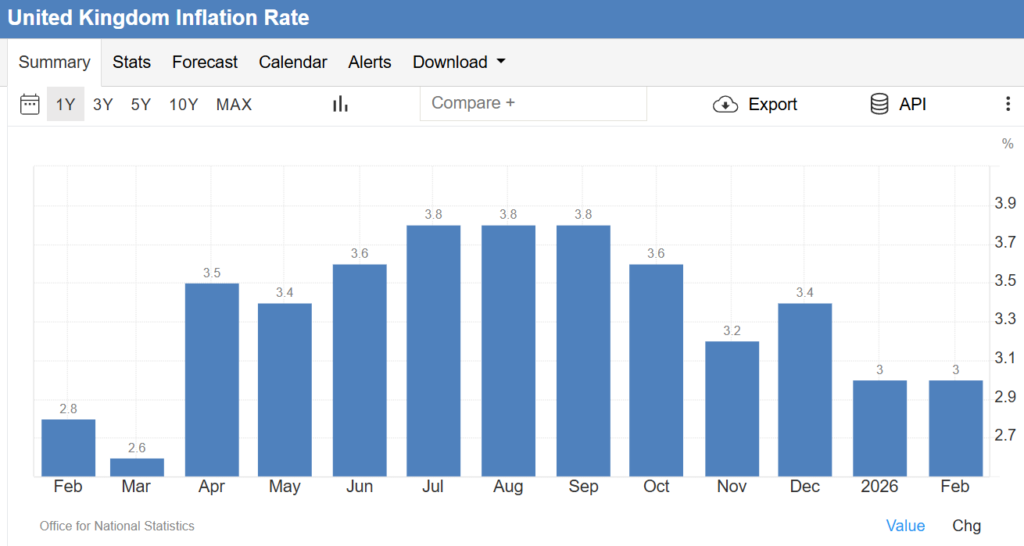
Task: Switch to the 5Y time range
Action: 141,104
